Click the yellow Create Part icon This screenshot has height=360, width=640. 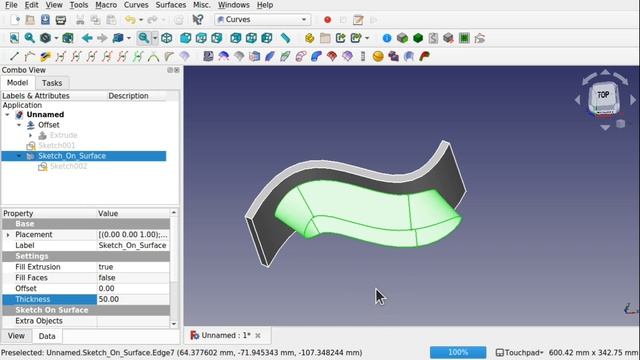(x=309, y=38)
